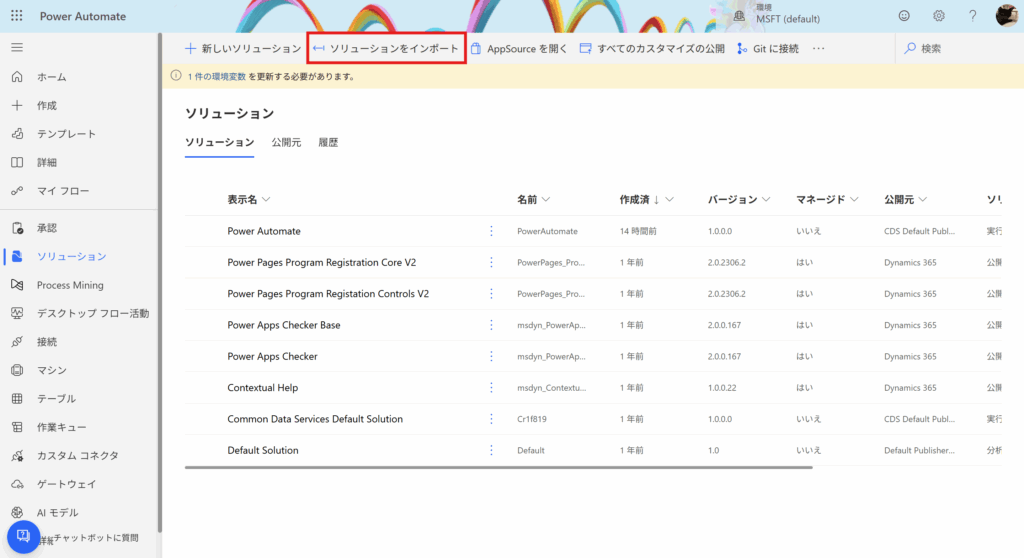The image size is (1024, 558).
Task: Open 承認 in the sidebar
Action: click(46, 228)
